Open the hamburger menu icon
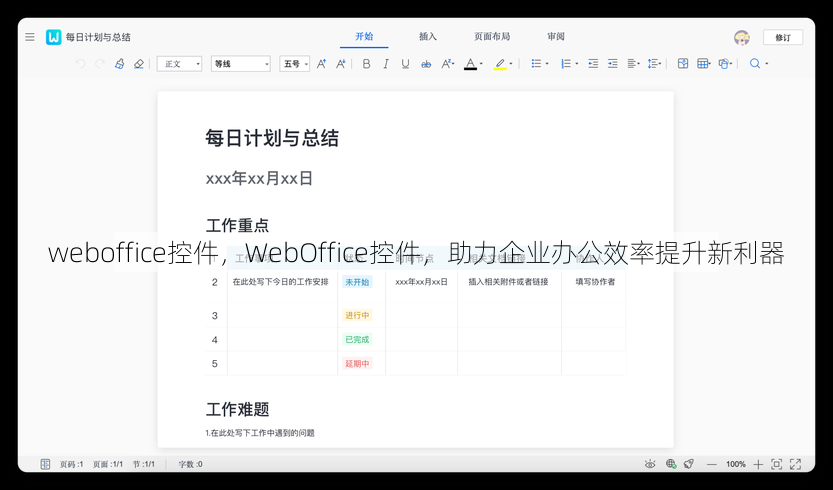This screenshot has width=833, height=490. (x=30, y=37)
